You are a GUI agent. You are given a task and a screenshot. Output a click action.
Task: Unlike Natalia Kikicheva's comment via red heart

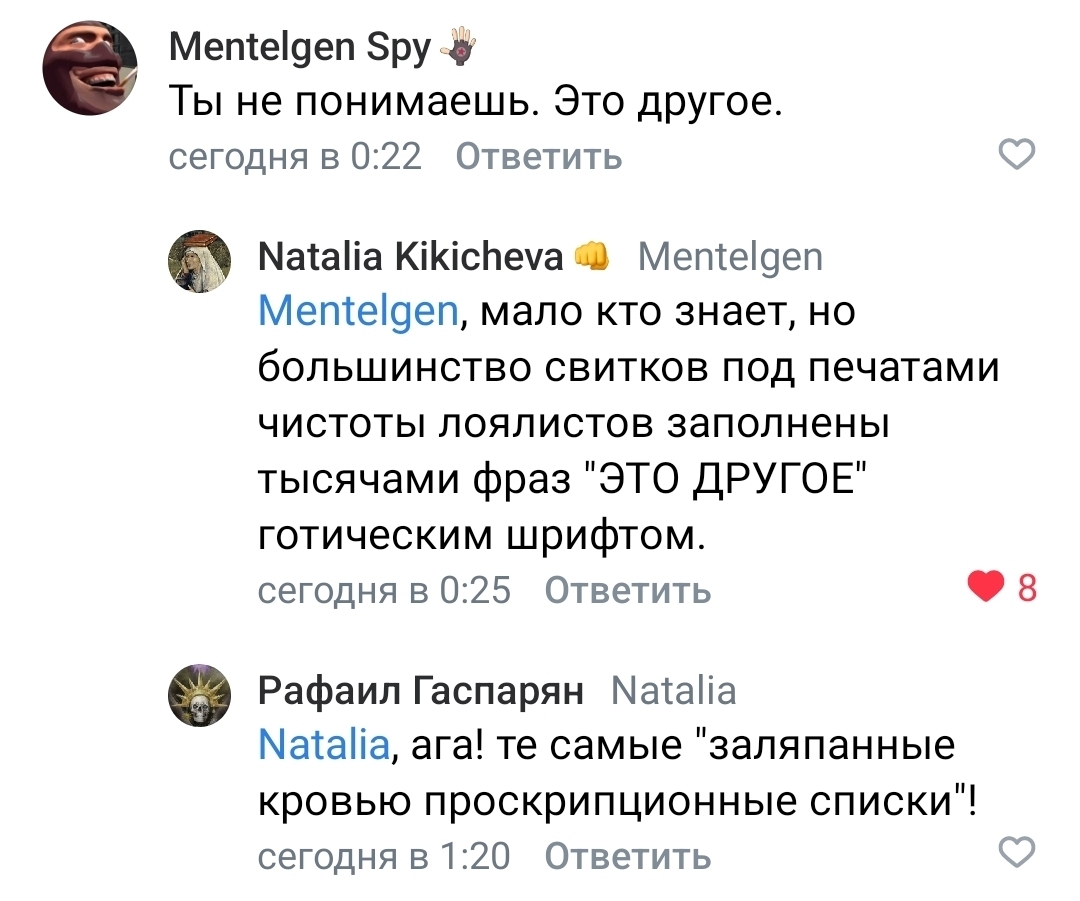pos(989,589)
